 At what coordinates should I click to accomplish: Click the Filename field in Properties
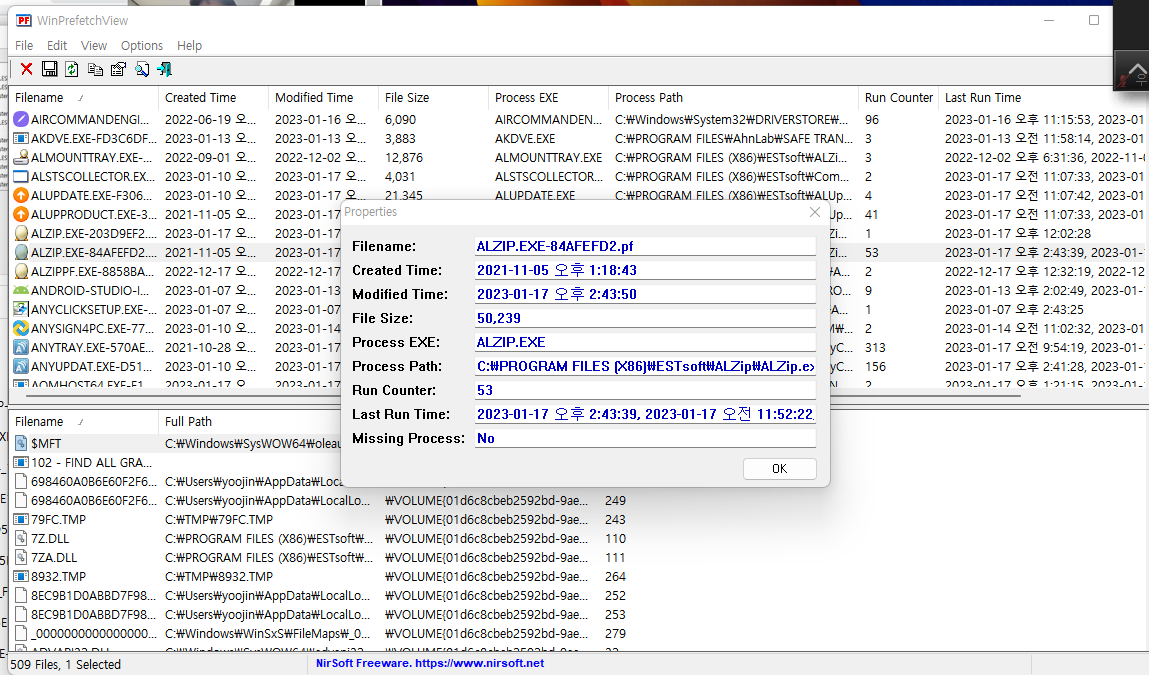tap(645, 246)
